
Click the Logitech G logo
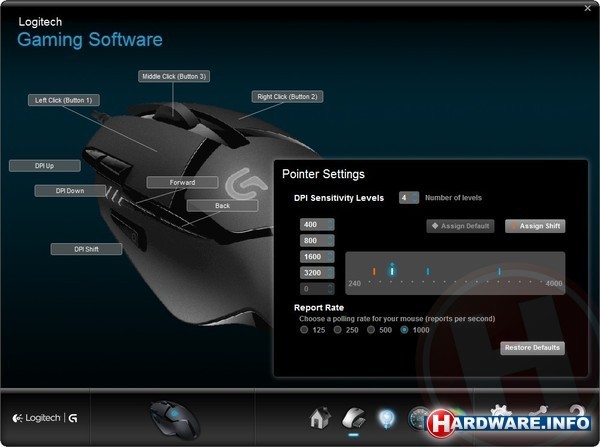(45, 418)
